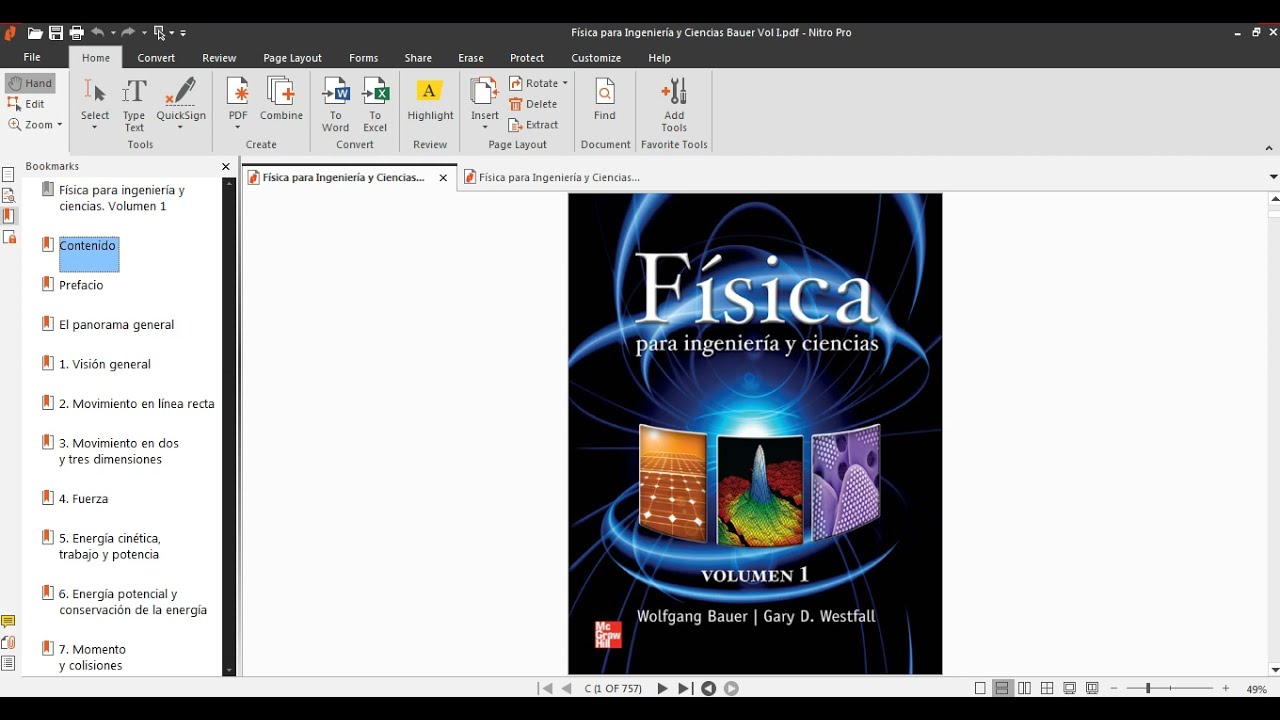
Task: Open the Customize ribbon tab
Action: (596, 58)
